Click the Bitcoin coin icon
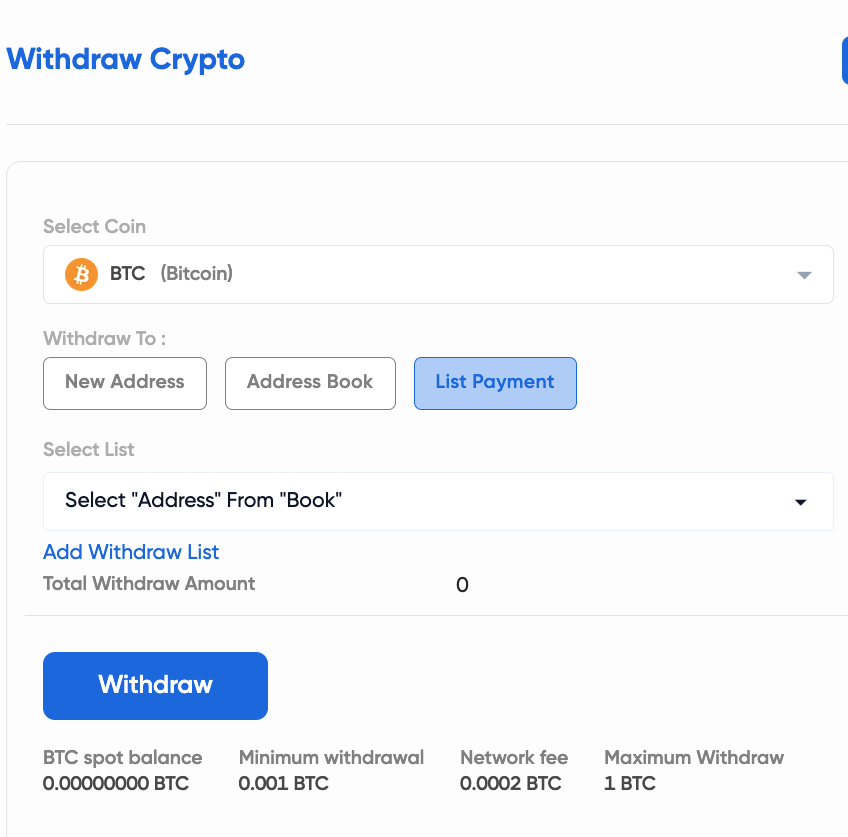This screenshot has height=837, width=848. tap(81, 274)
